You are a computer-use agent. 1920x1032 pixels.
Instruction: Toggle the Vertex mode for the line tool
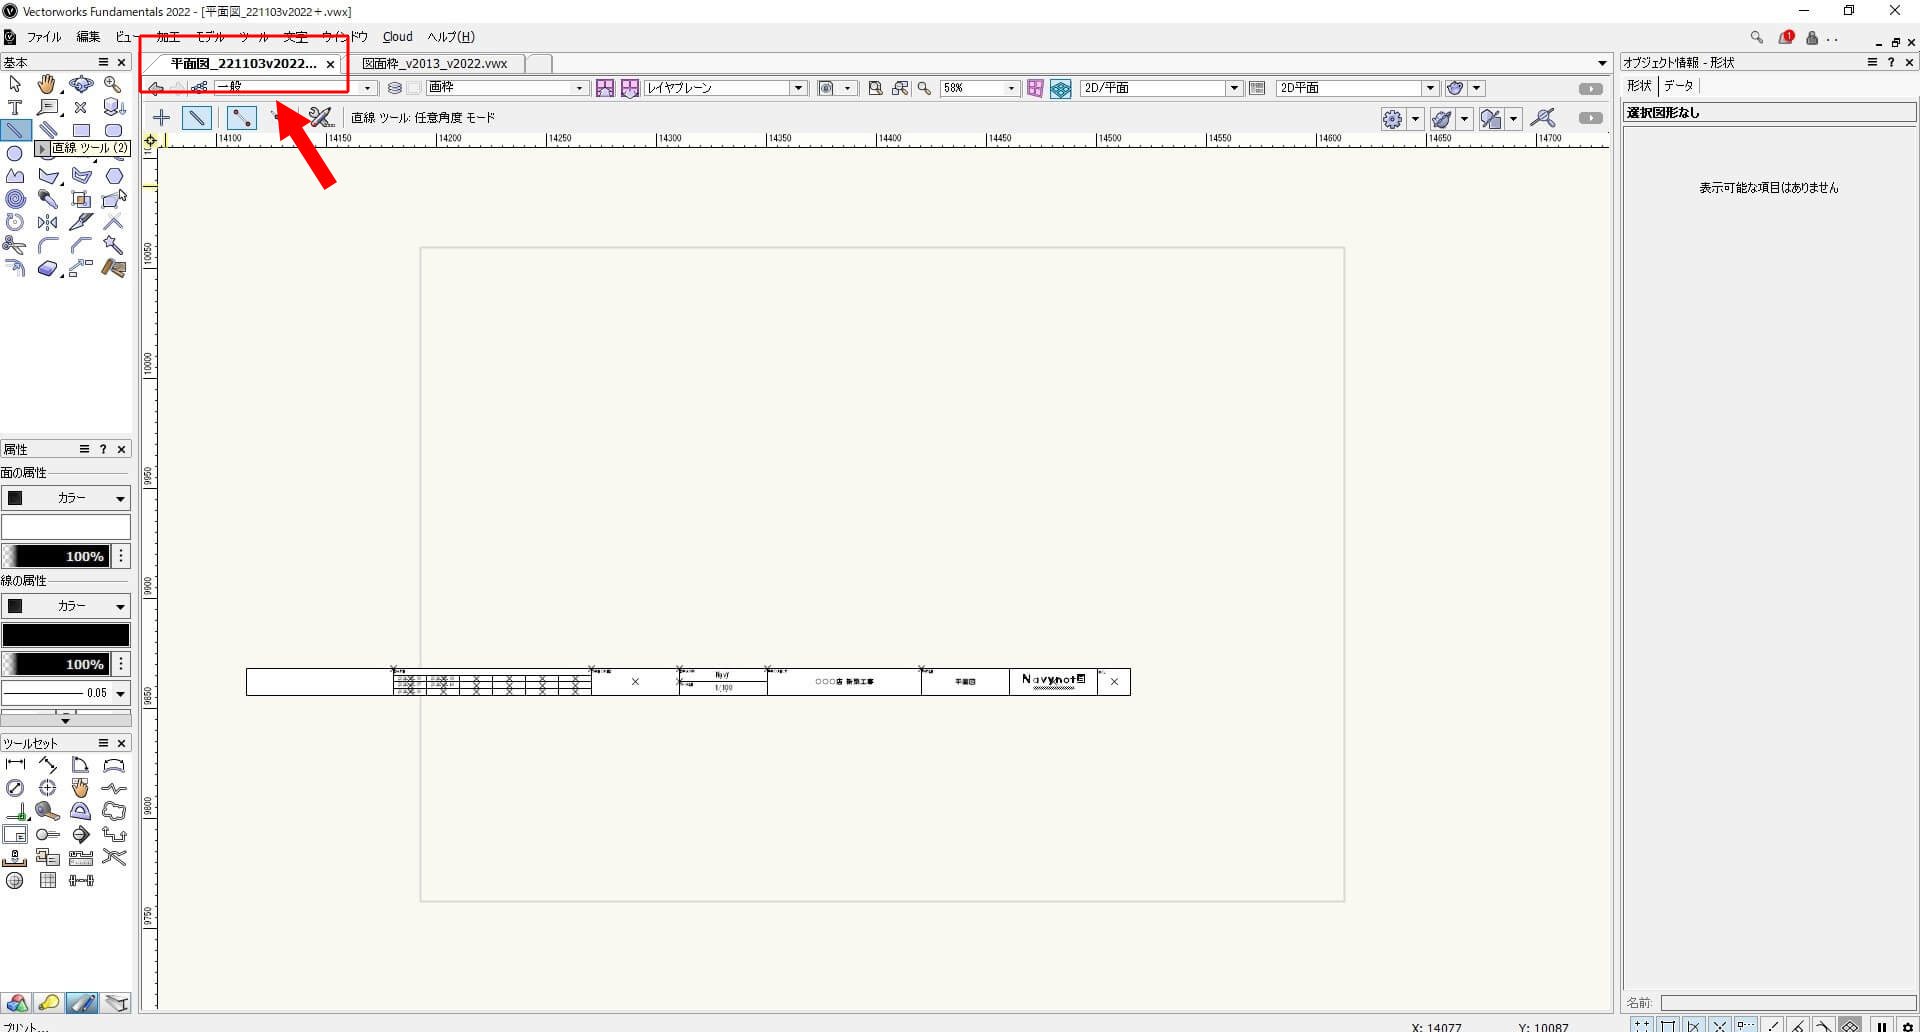(x=241, y=118)
